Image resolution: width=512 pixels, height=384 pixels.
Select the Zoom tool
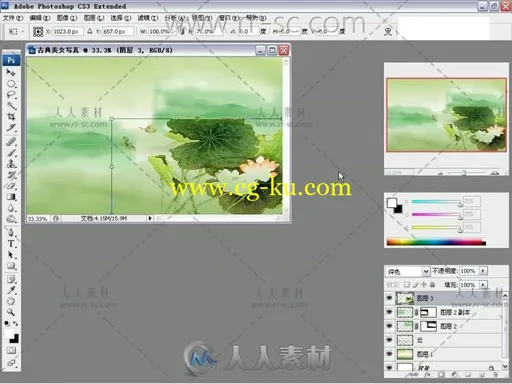click(11, 312)
